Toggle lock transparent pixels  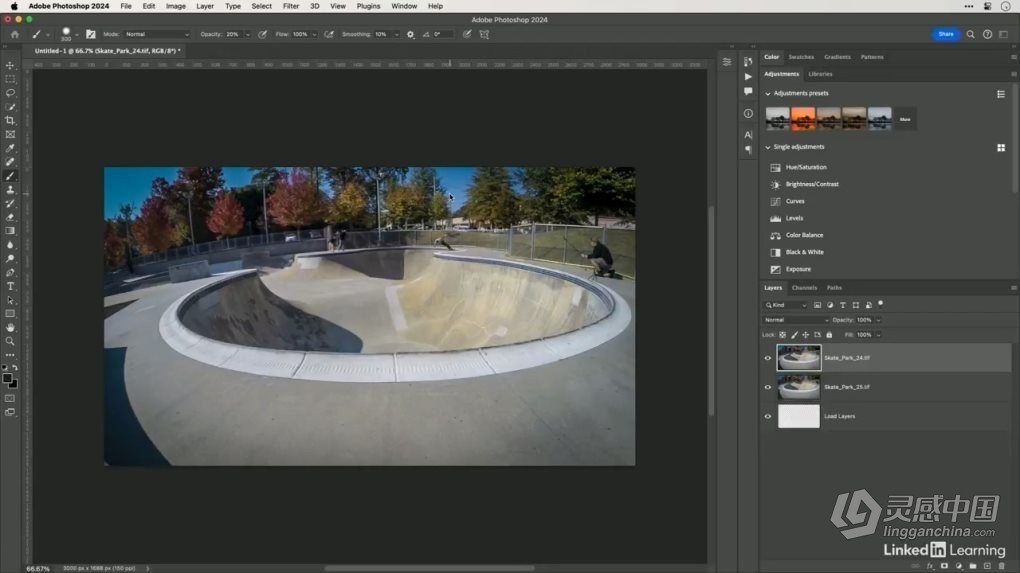point(783,335)
